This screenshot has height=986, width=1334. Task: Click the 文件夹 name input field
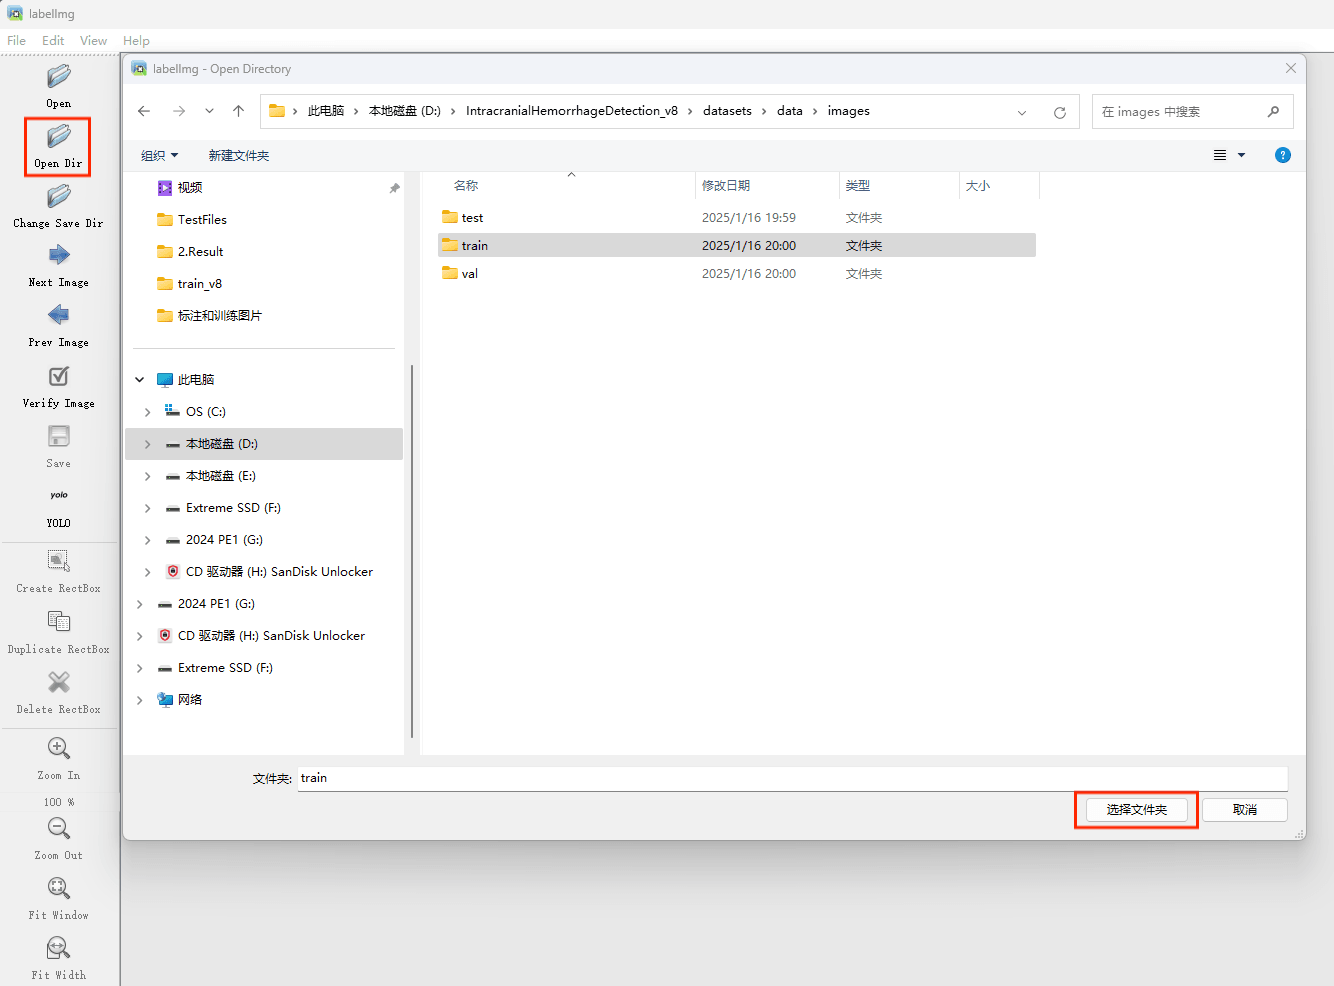(790, 778)
